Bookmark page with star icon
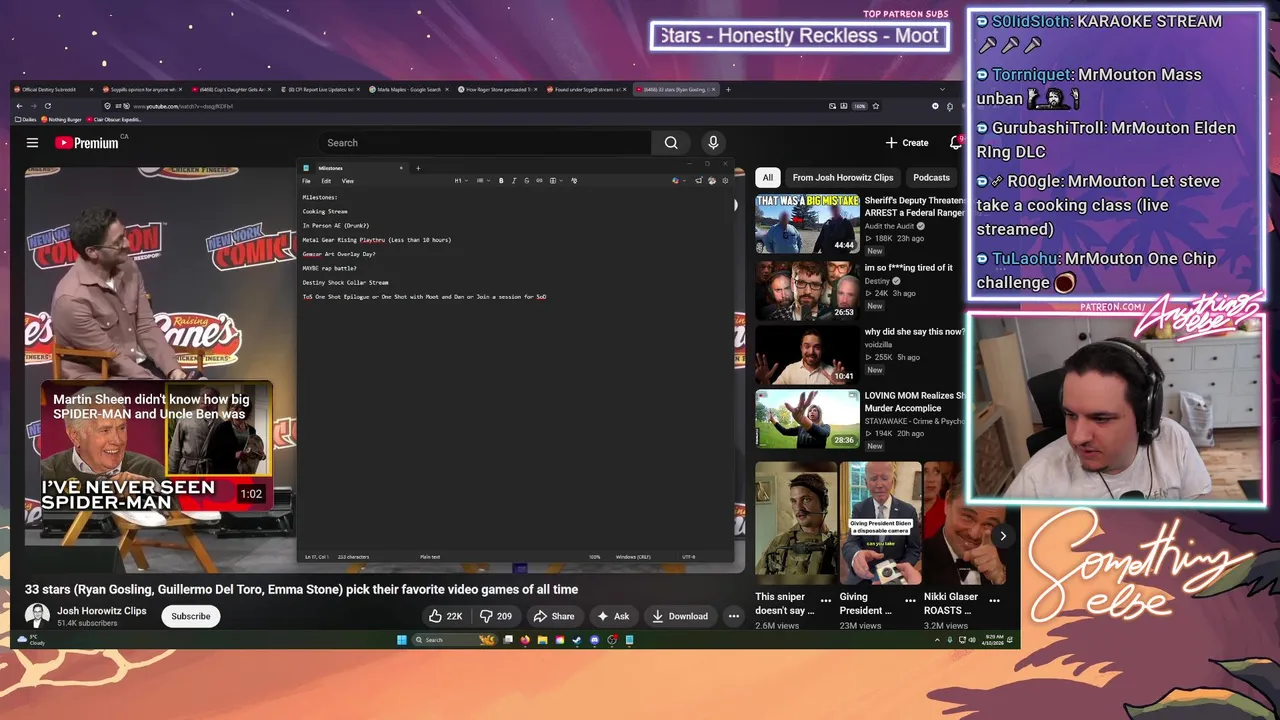Viewport: 1280px width, 720px height. (875, 106)
